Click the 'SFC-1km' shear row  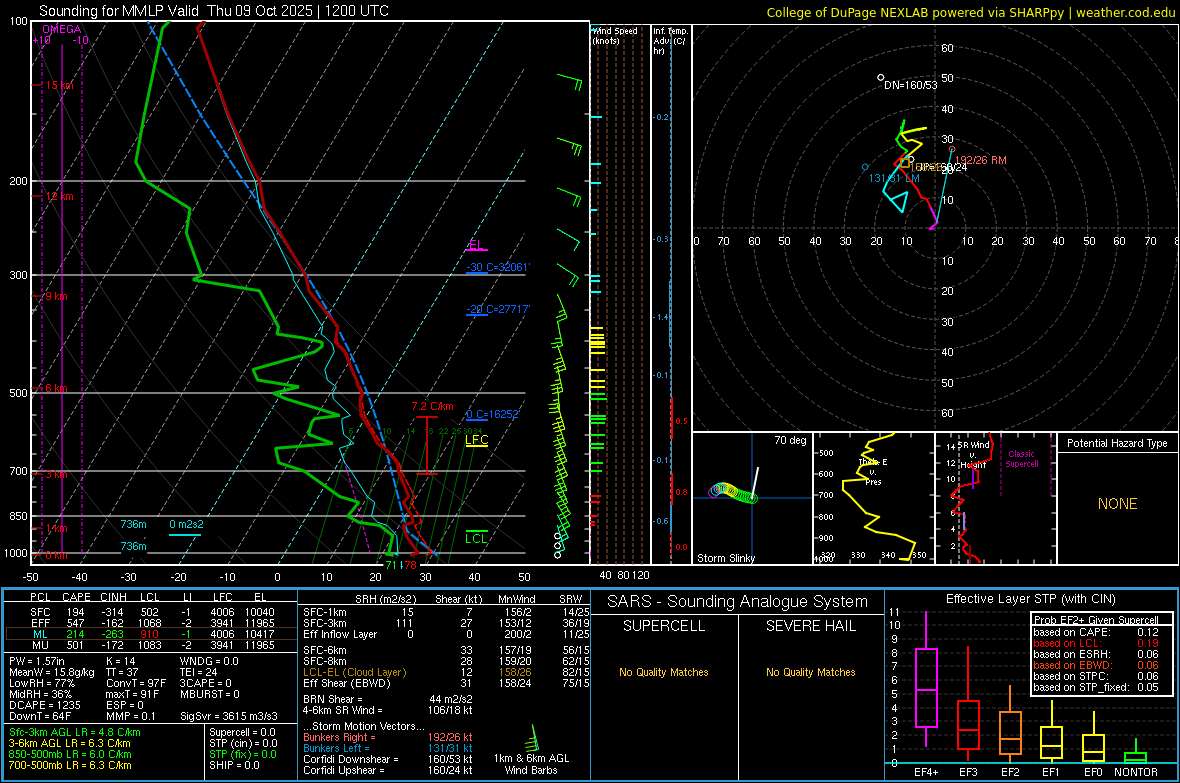pos(446,612)
